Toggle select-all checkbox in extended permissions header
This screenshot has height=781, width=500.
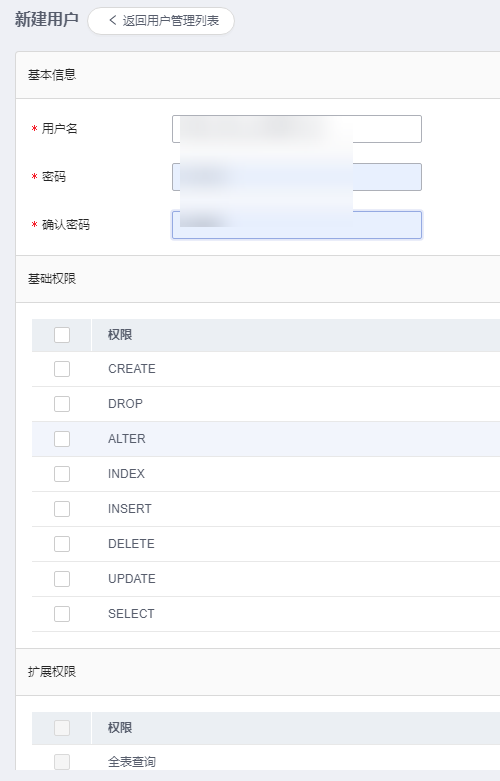tap(62, 728)
